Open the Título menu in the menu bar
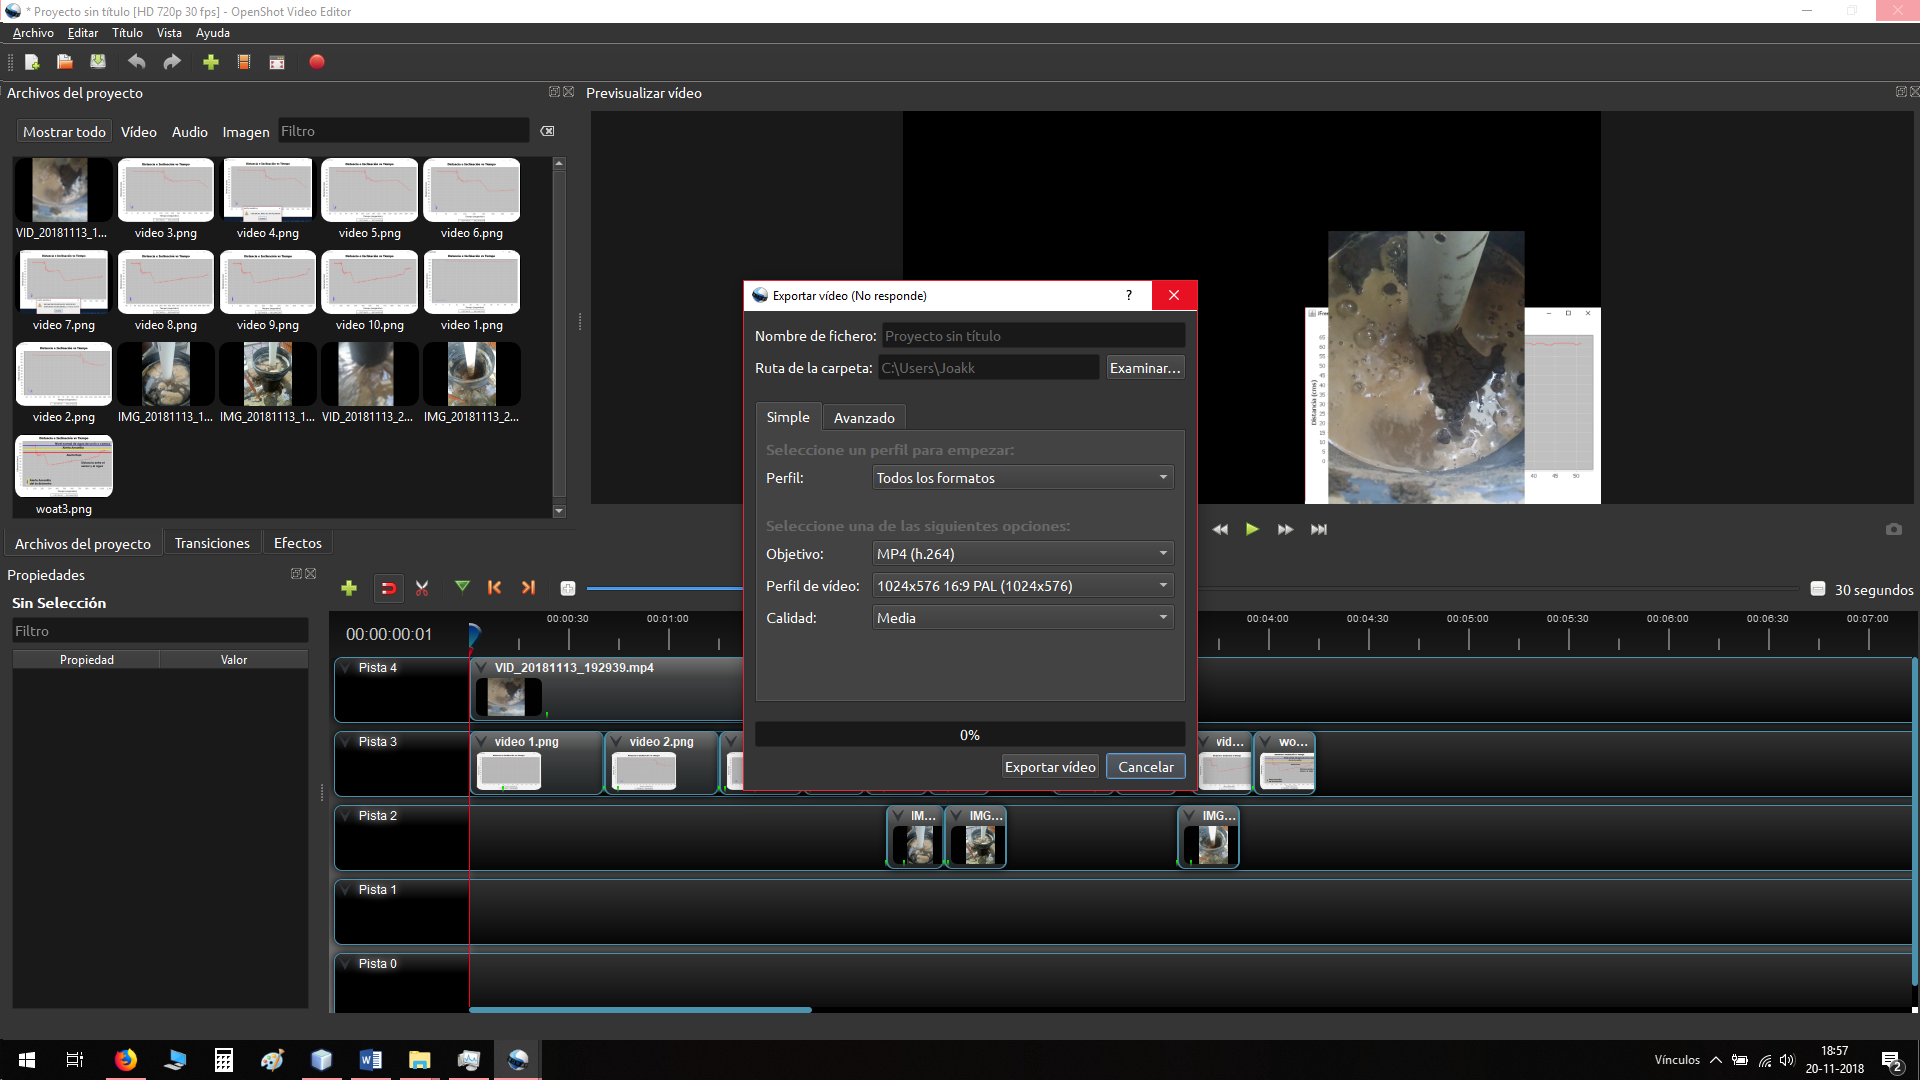 tap(126, 32)
